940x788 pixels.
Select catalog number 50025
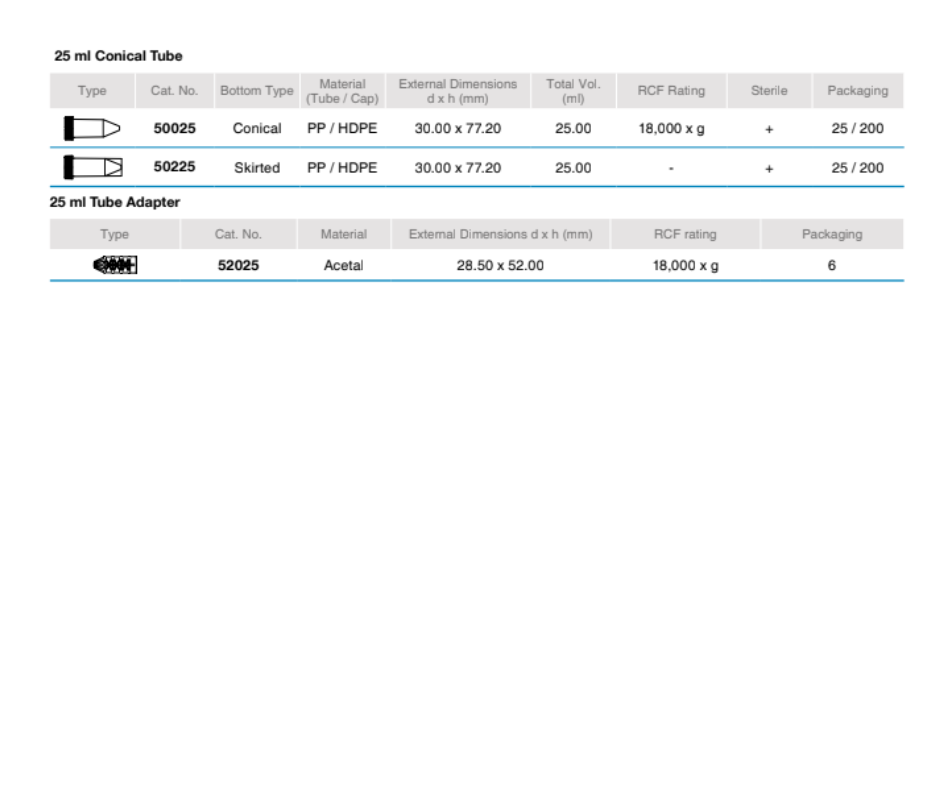point(174,128)
